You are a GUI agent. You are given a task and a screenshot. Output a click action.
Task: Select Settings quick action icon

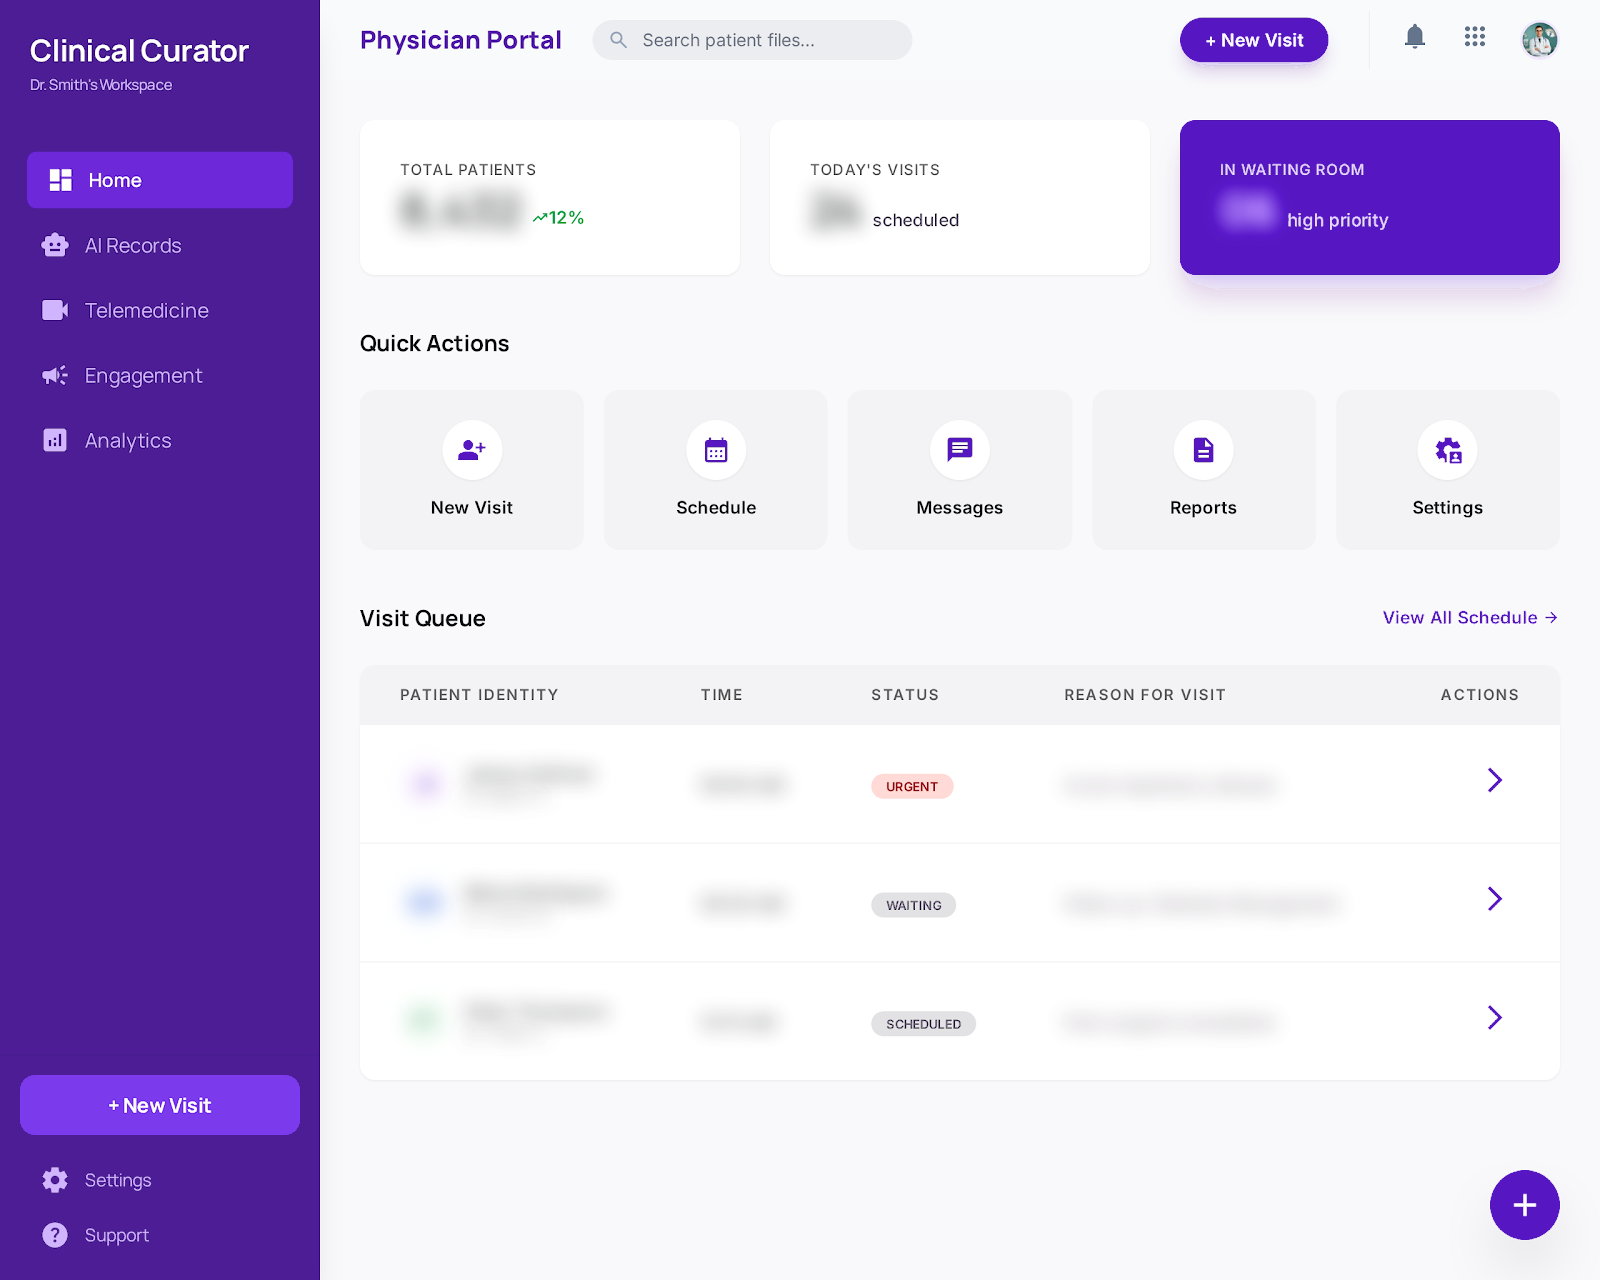[1448, 450]
